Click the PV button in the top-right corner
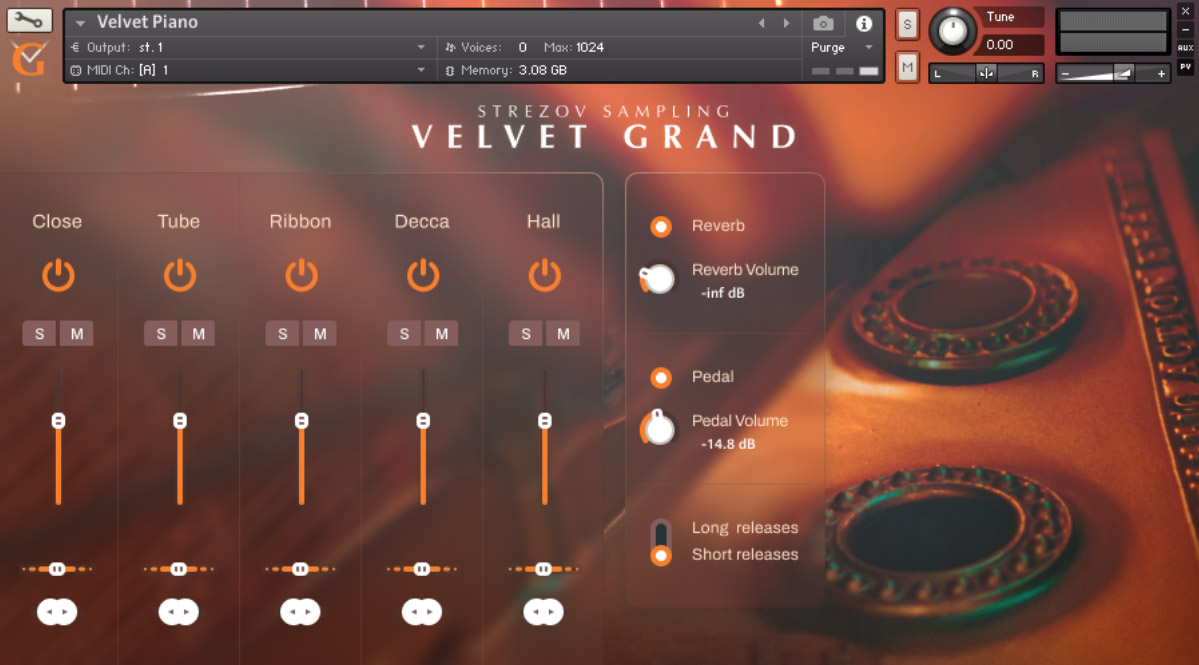Viewport: 1199px width, 665px height. click(1186, 66)
